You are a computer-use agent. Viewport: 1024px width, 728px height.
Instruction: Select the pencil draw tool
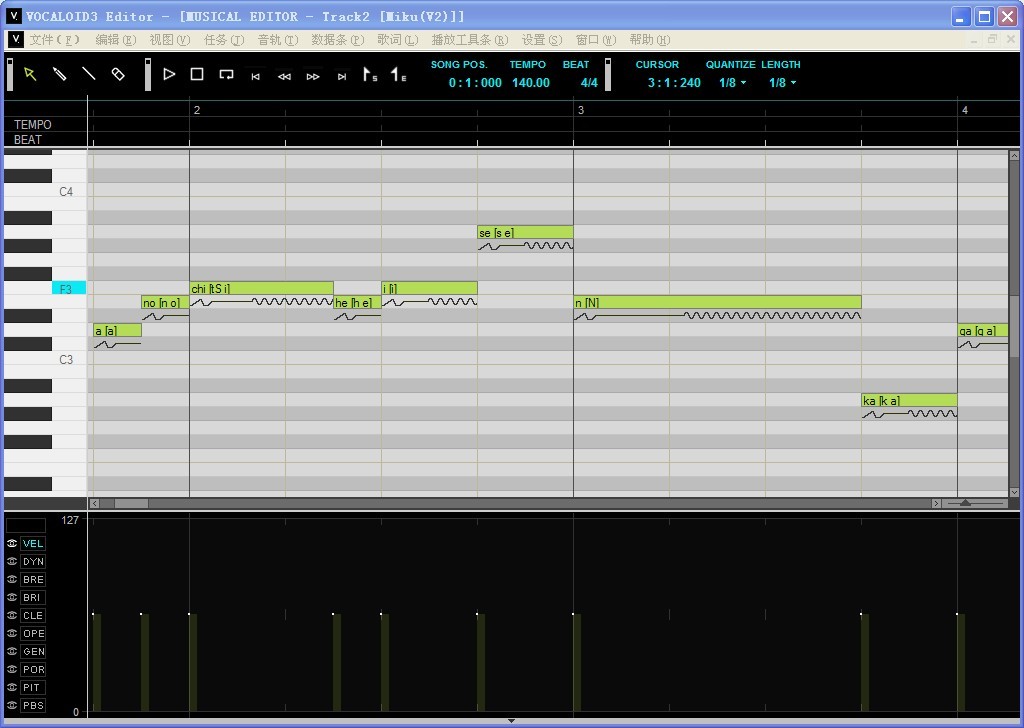coord(59,74)
